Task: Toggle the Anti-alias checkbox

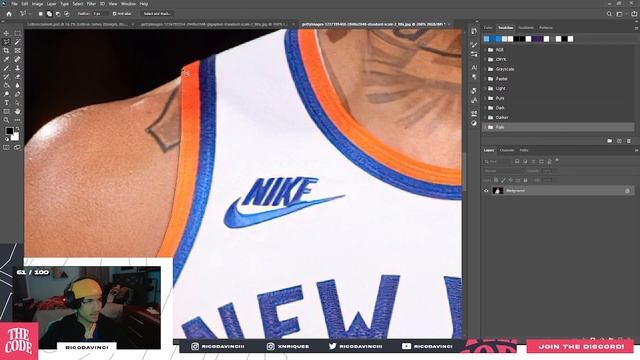Action: coord(114,14)
